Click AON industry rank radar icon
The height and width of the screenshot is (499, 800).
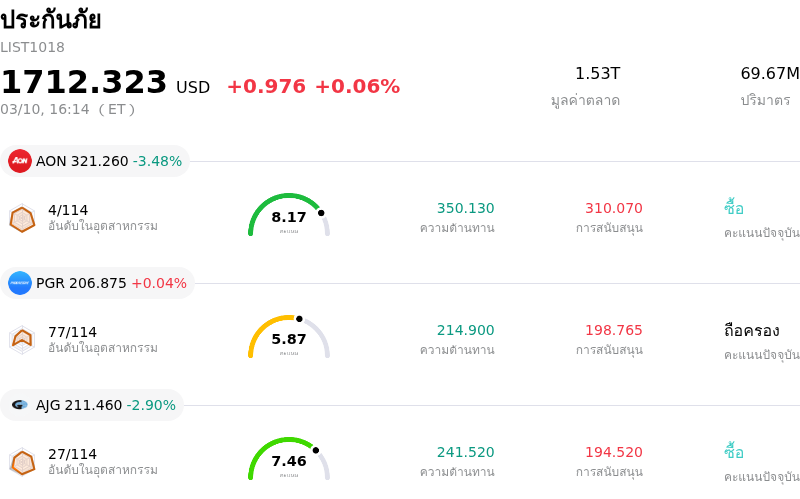(22, 218)
